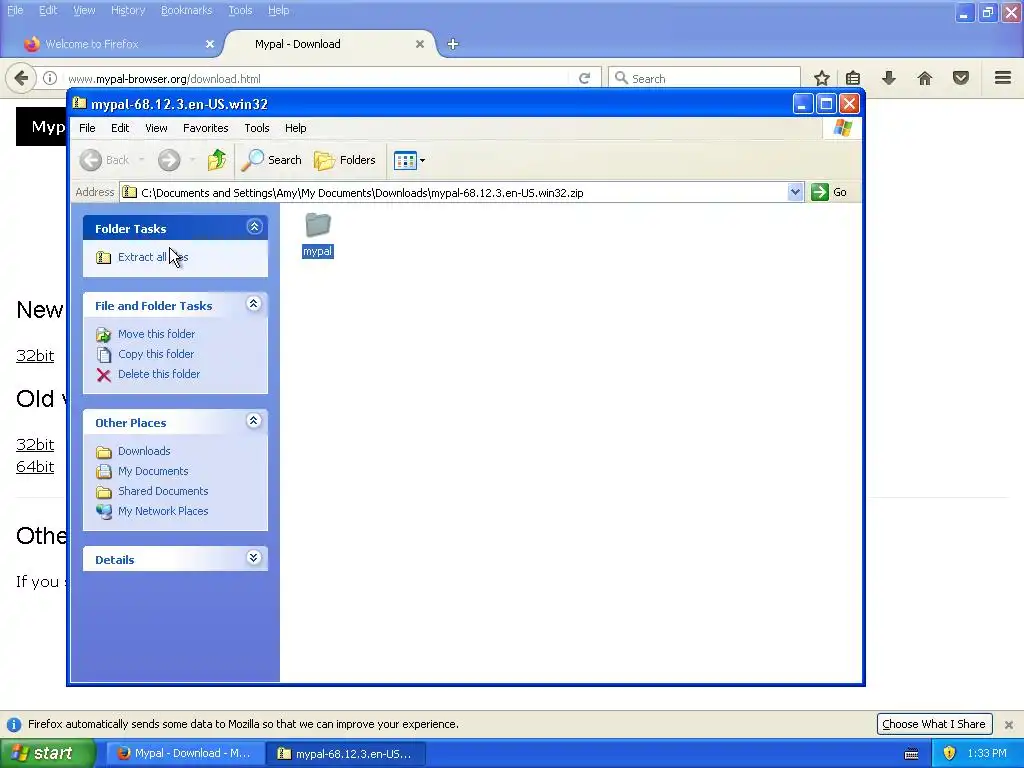Collapse the Folder Tasks panel
Screen dimensions: 1024x768
(x=254, y=227)
